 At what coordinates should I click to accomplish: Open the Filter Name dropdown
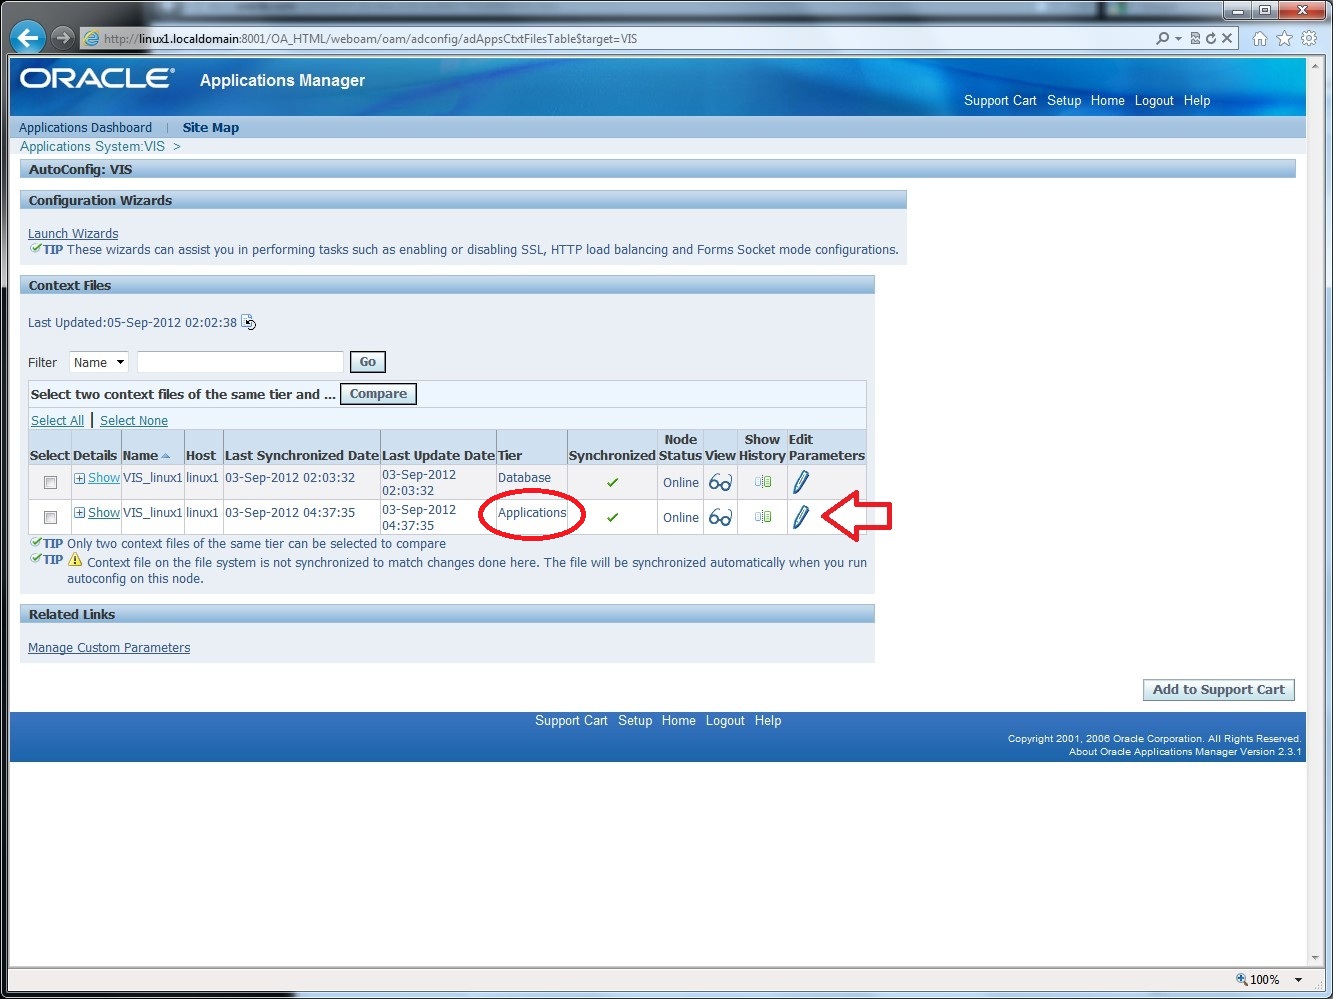coord(97,362)
